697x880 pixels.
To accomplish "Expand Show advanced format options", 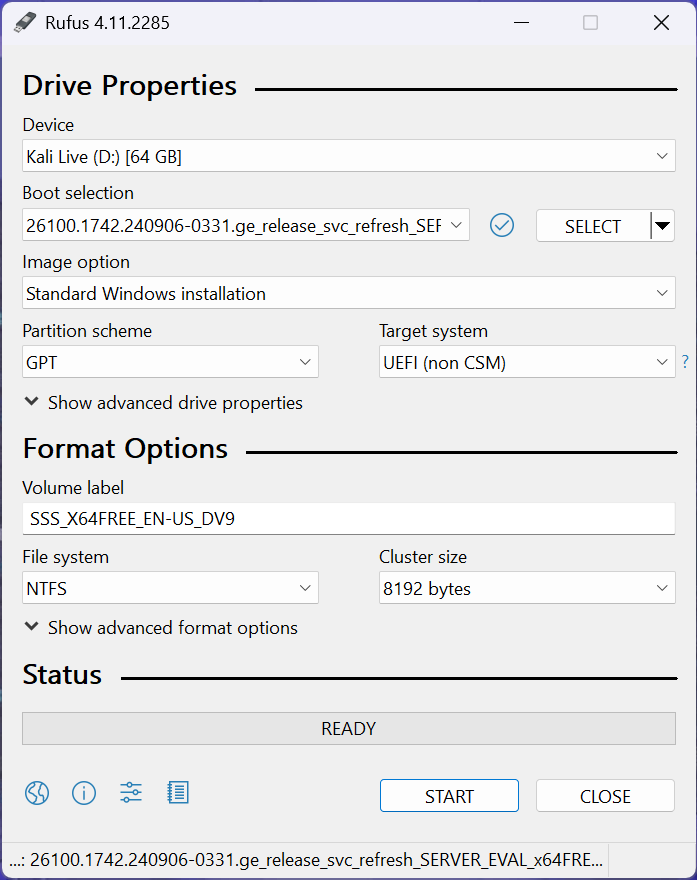I will pos(161,628).
